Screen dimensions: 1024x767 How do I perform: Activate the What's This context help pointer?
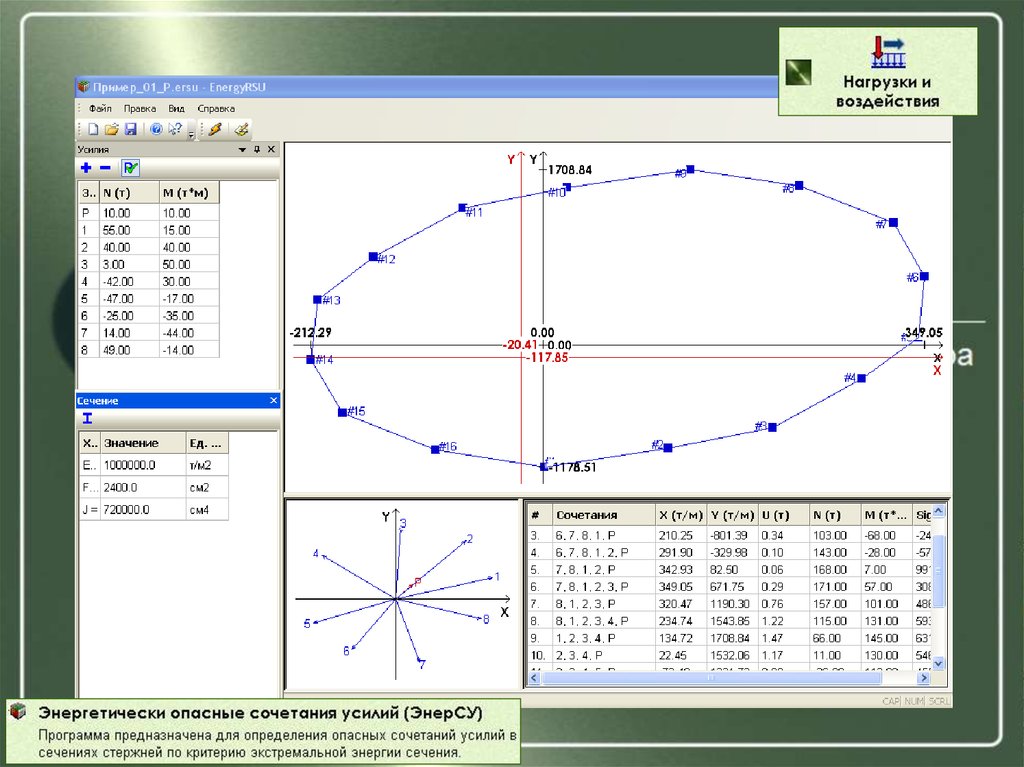(x=175, y=129)
